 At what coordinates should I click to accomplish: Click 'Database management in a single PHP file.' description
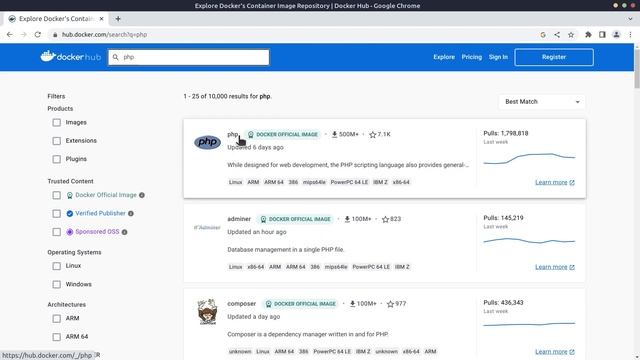[x=286, y=249]
